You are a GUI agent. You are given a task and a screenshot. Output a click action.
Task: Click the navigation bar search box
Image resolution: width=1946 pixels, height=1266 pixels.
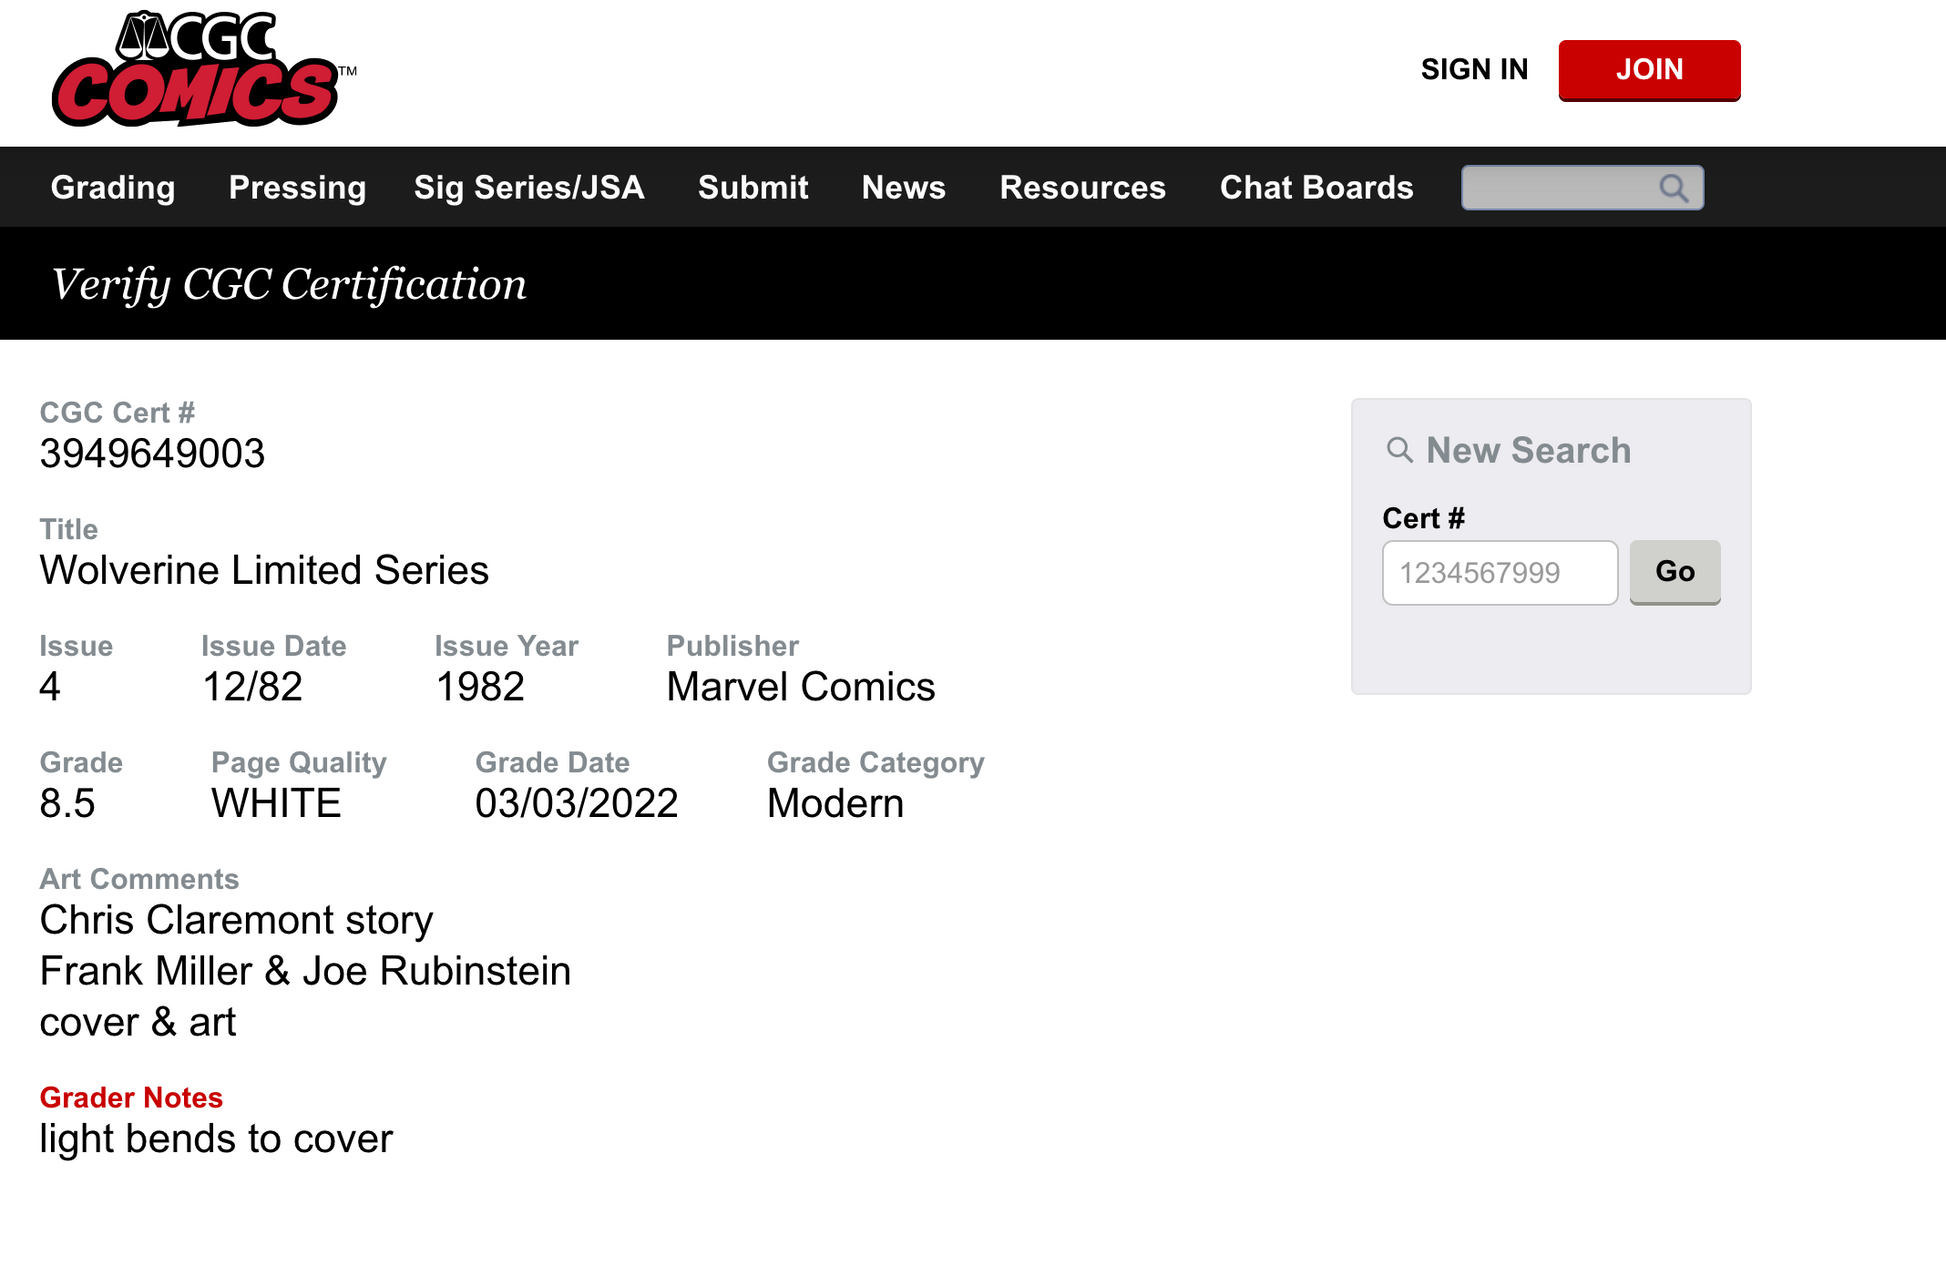click(1558, 188)
